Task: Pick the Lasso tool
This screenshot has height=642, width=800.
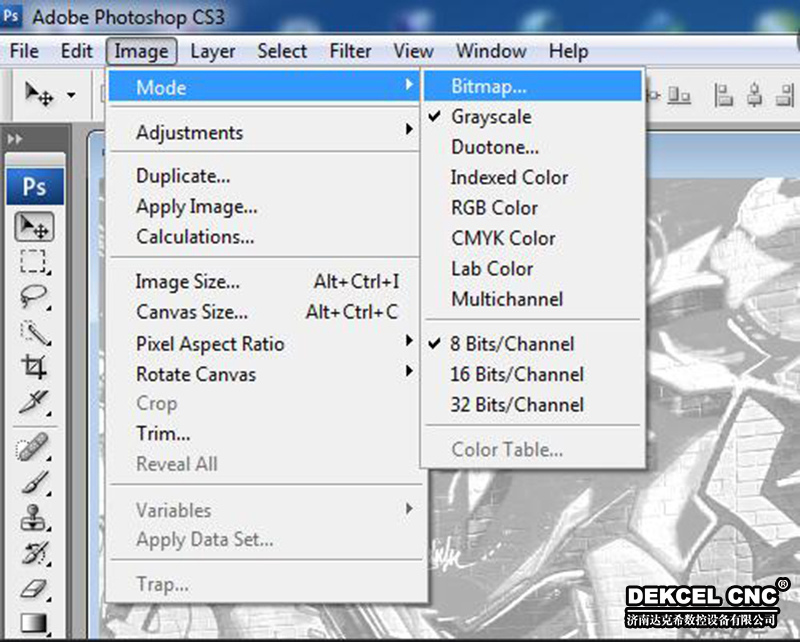Action: [34, 297]
